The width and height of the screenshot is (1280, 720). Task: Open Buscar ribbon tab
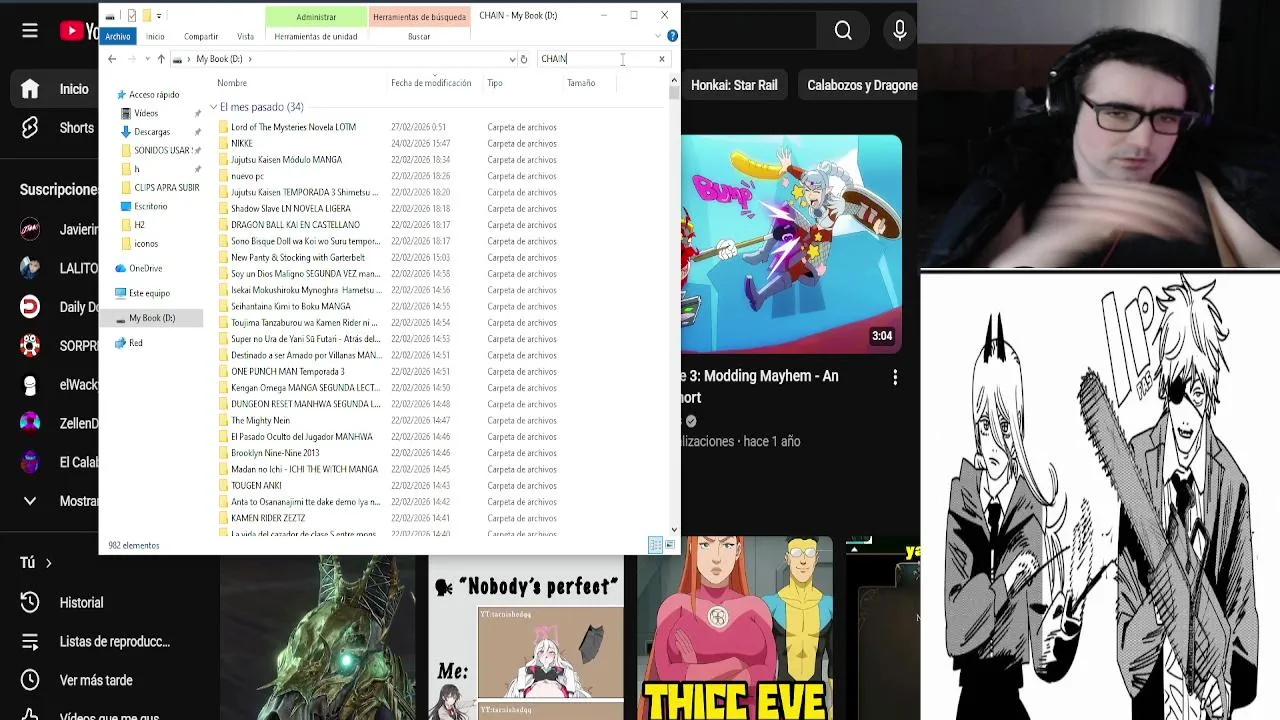click(x=419, y=36)
